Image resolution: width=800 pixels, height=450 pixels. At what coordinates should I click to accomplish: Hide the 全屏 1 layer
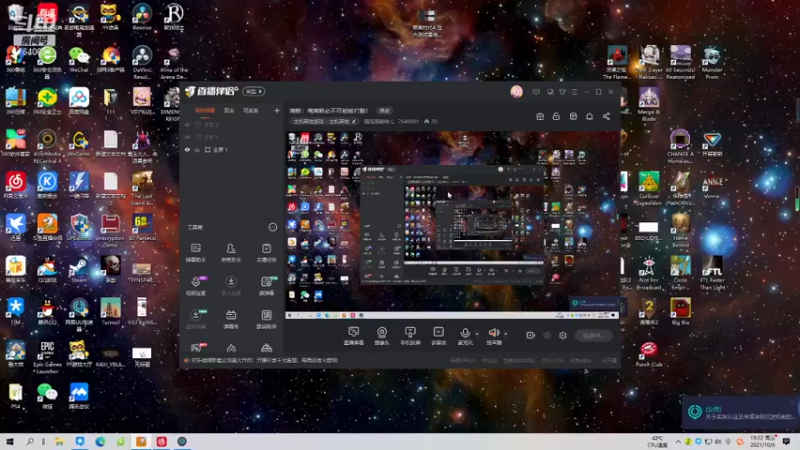pos(187,150)
